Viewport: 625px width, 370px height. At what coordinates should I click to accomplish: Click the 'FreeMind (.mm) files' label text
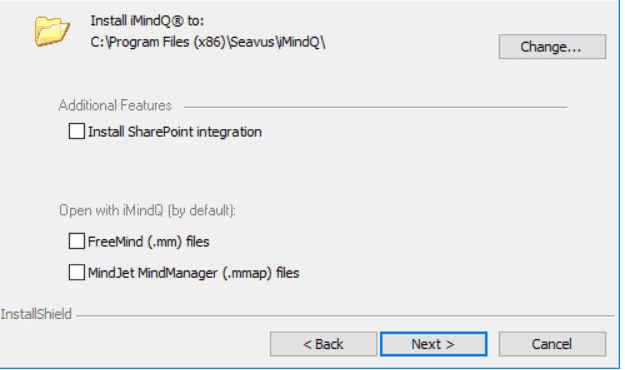[148, 242]
